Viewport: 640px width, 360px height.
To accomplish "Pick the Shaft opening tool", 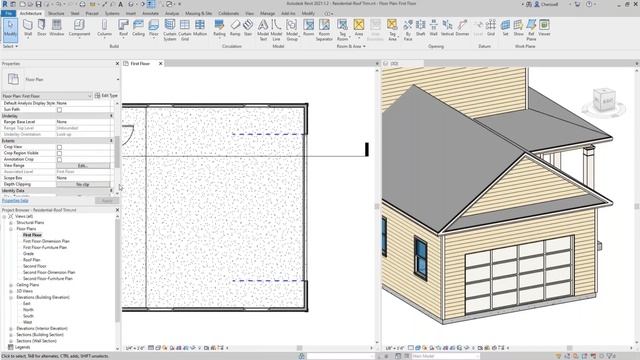I will click(420, 28).
